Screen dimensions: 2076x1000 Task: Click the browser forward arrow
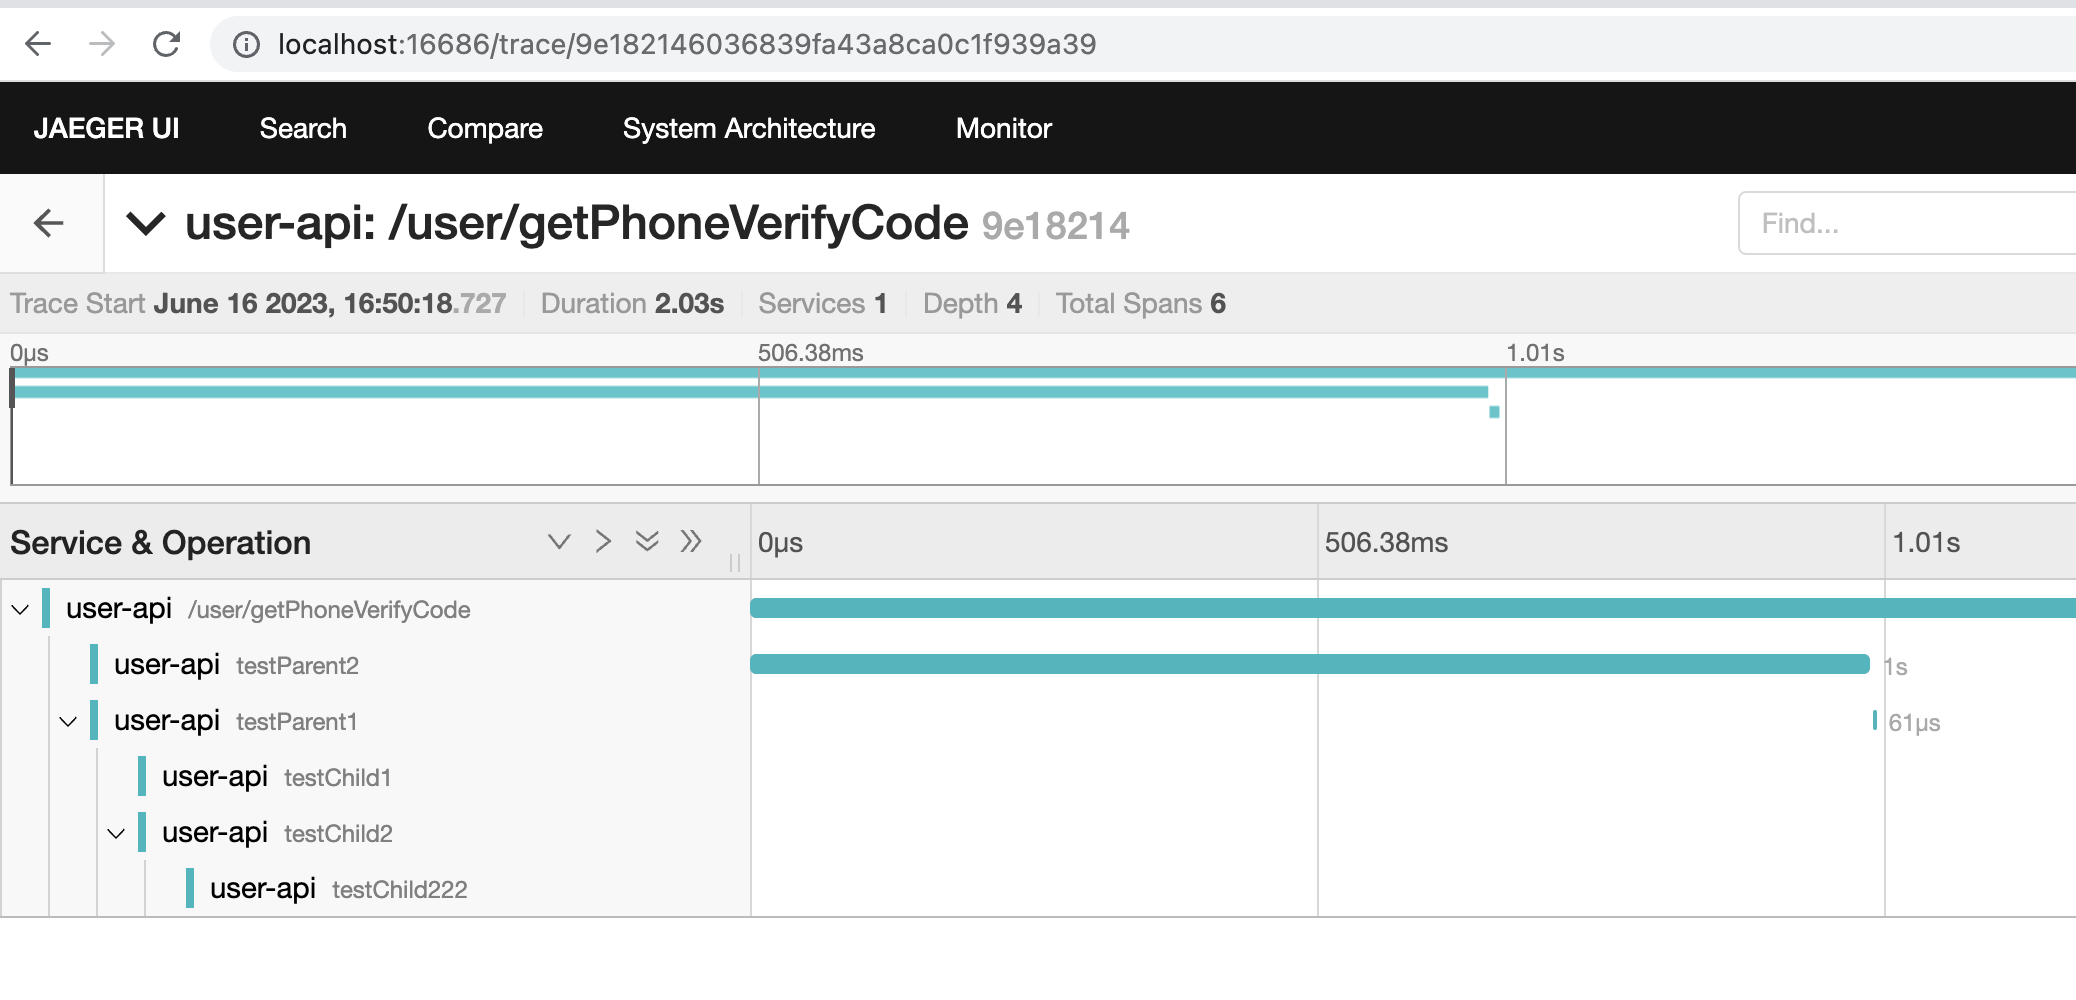click(x=102, y=44)
